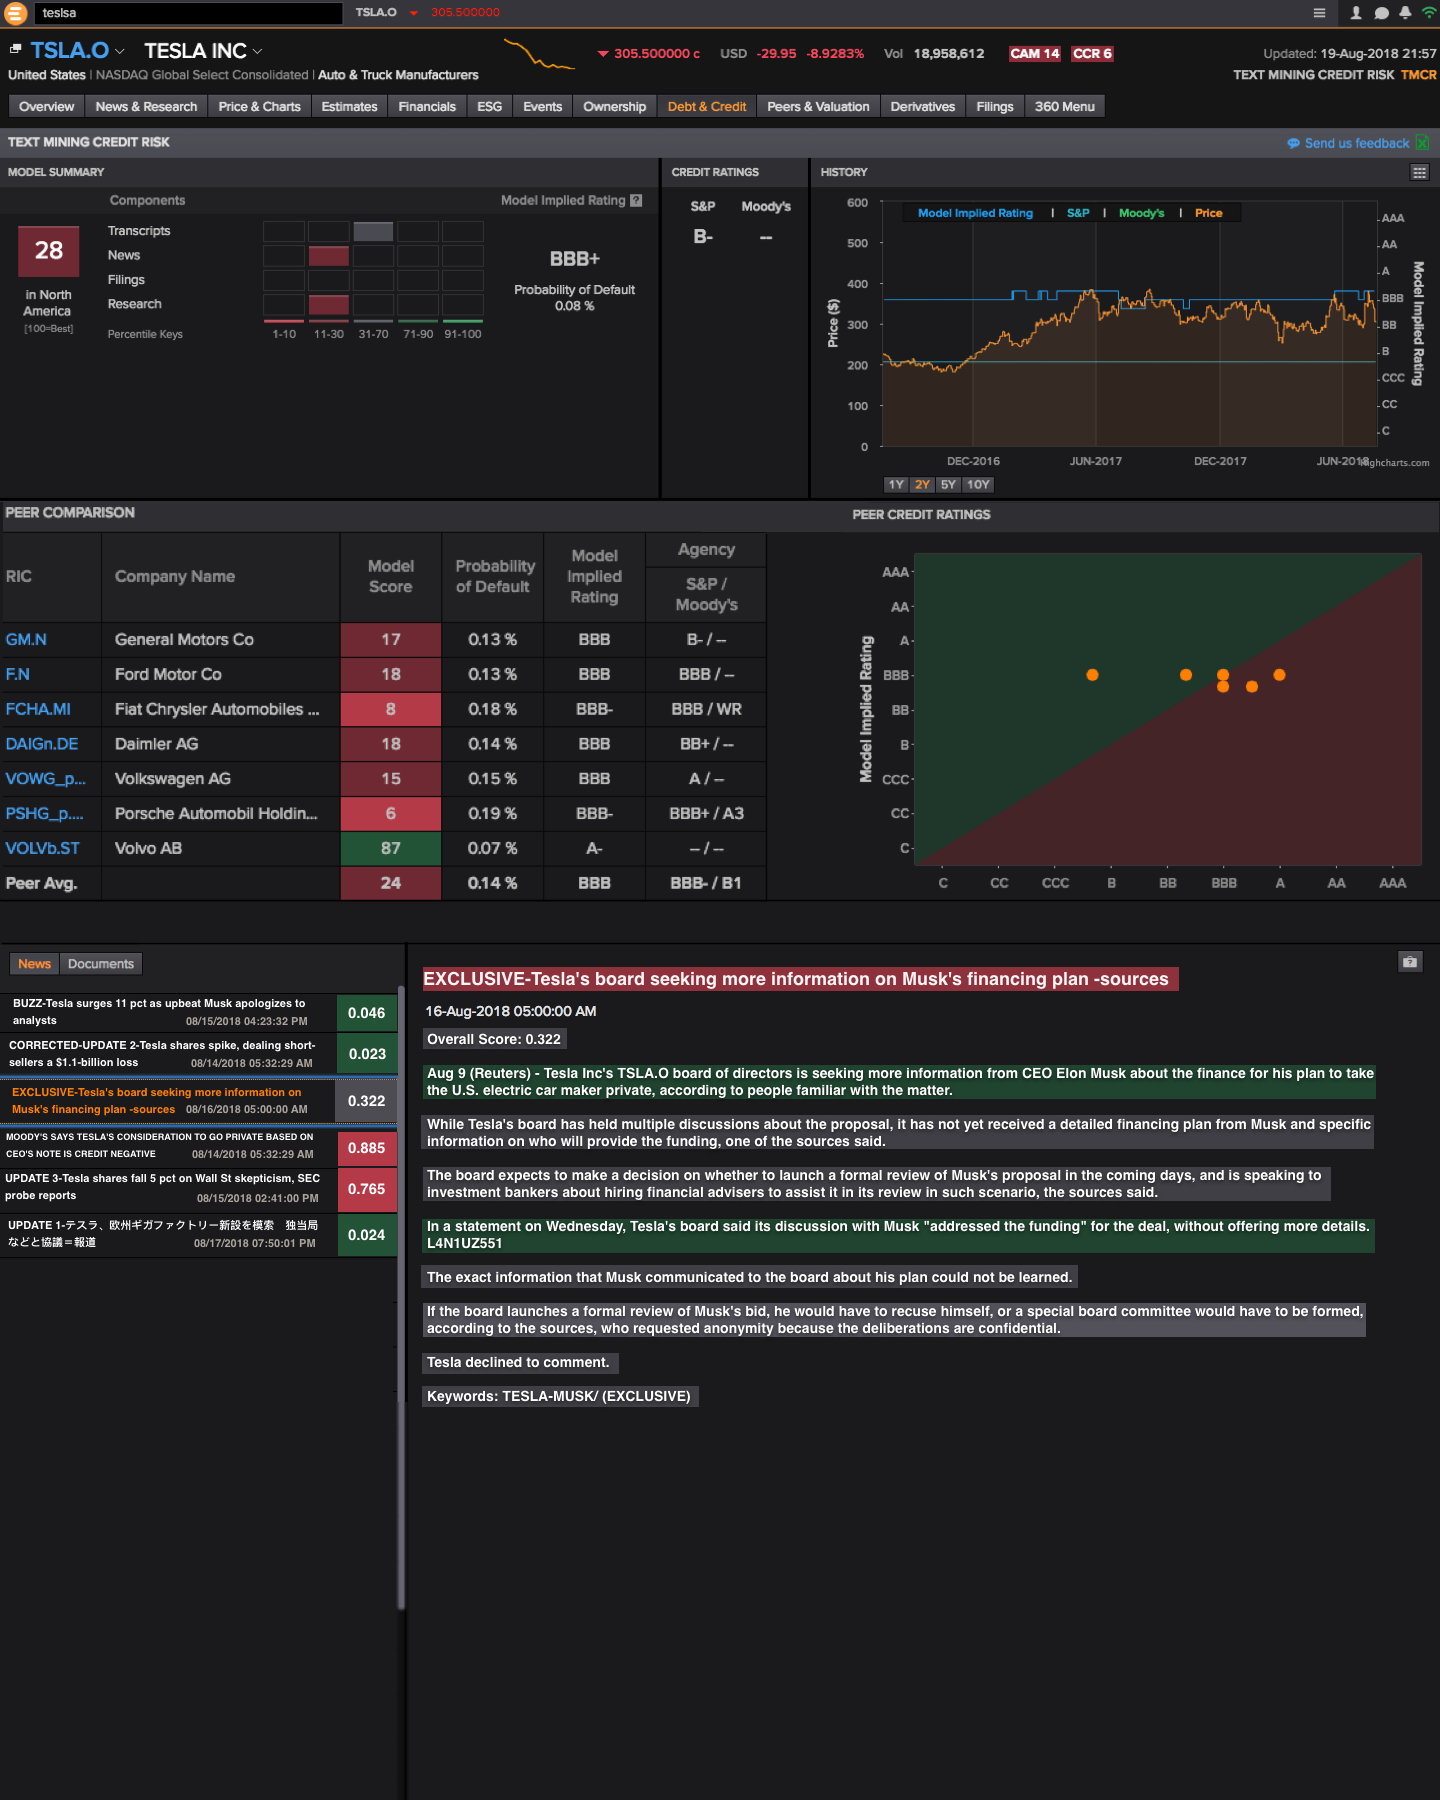Click the feedback speech bubble icon
The width and height of the screenshot is (1440, 1800).
tap(1293, 144)
